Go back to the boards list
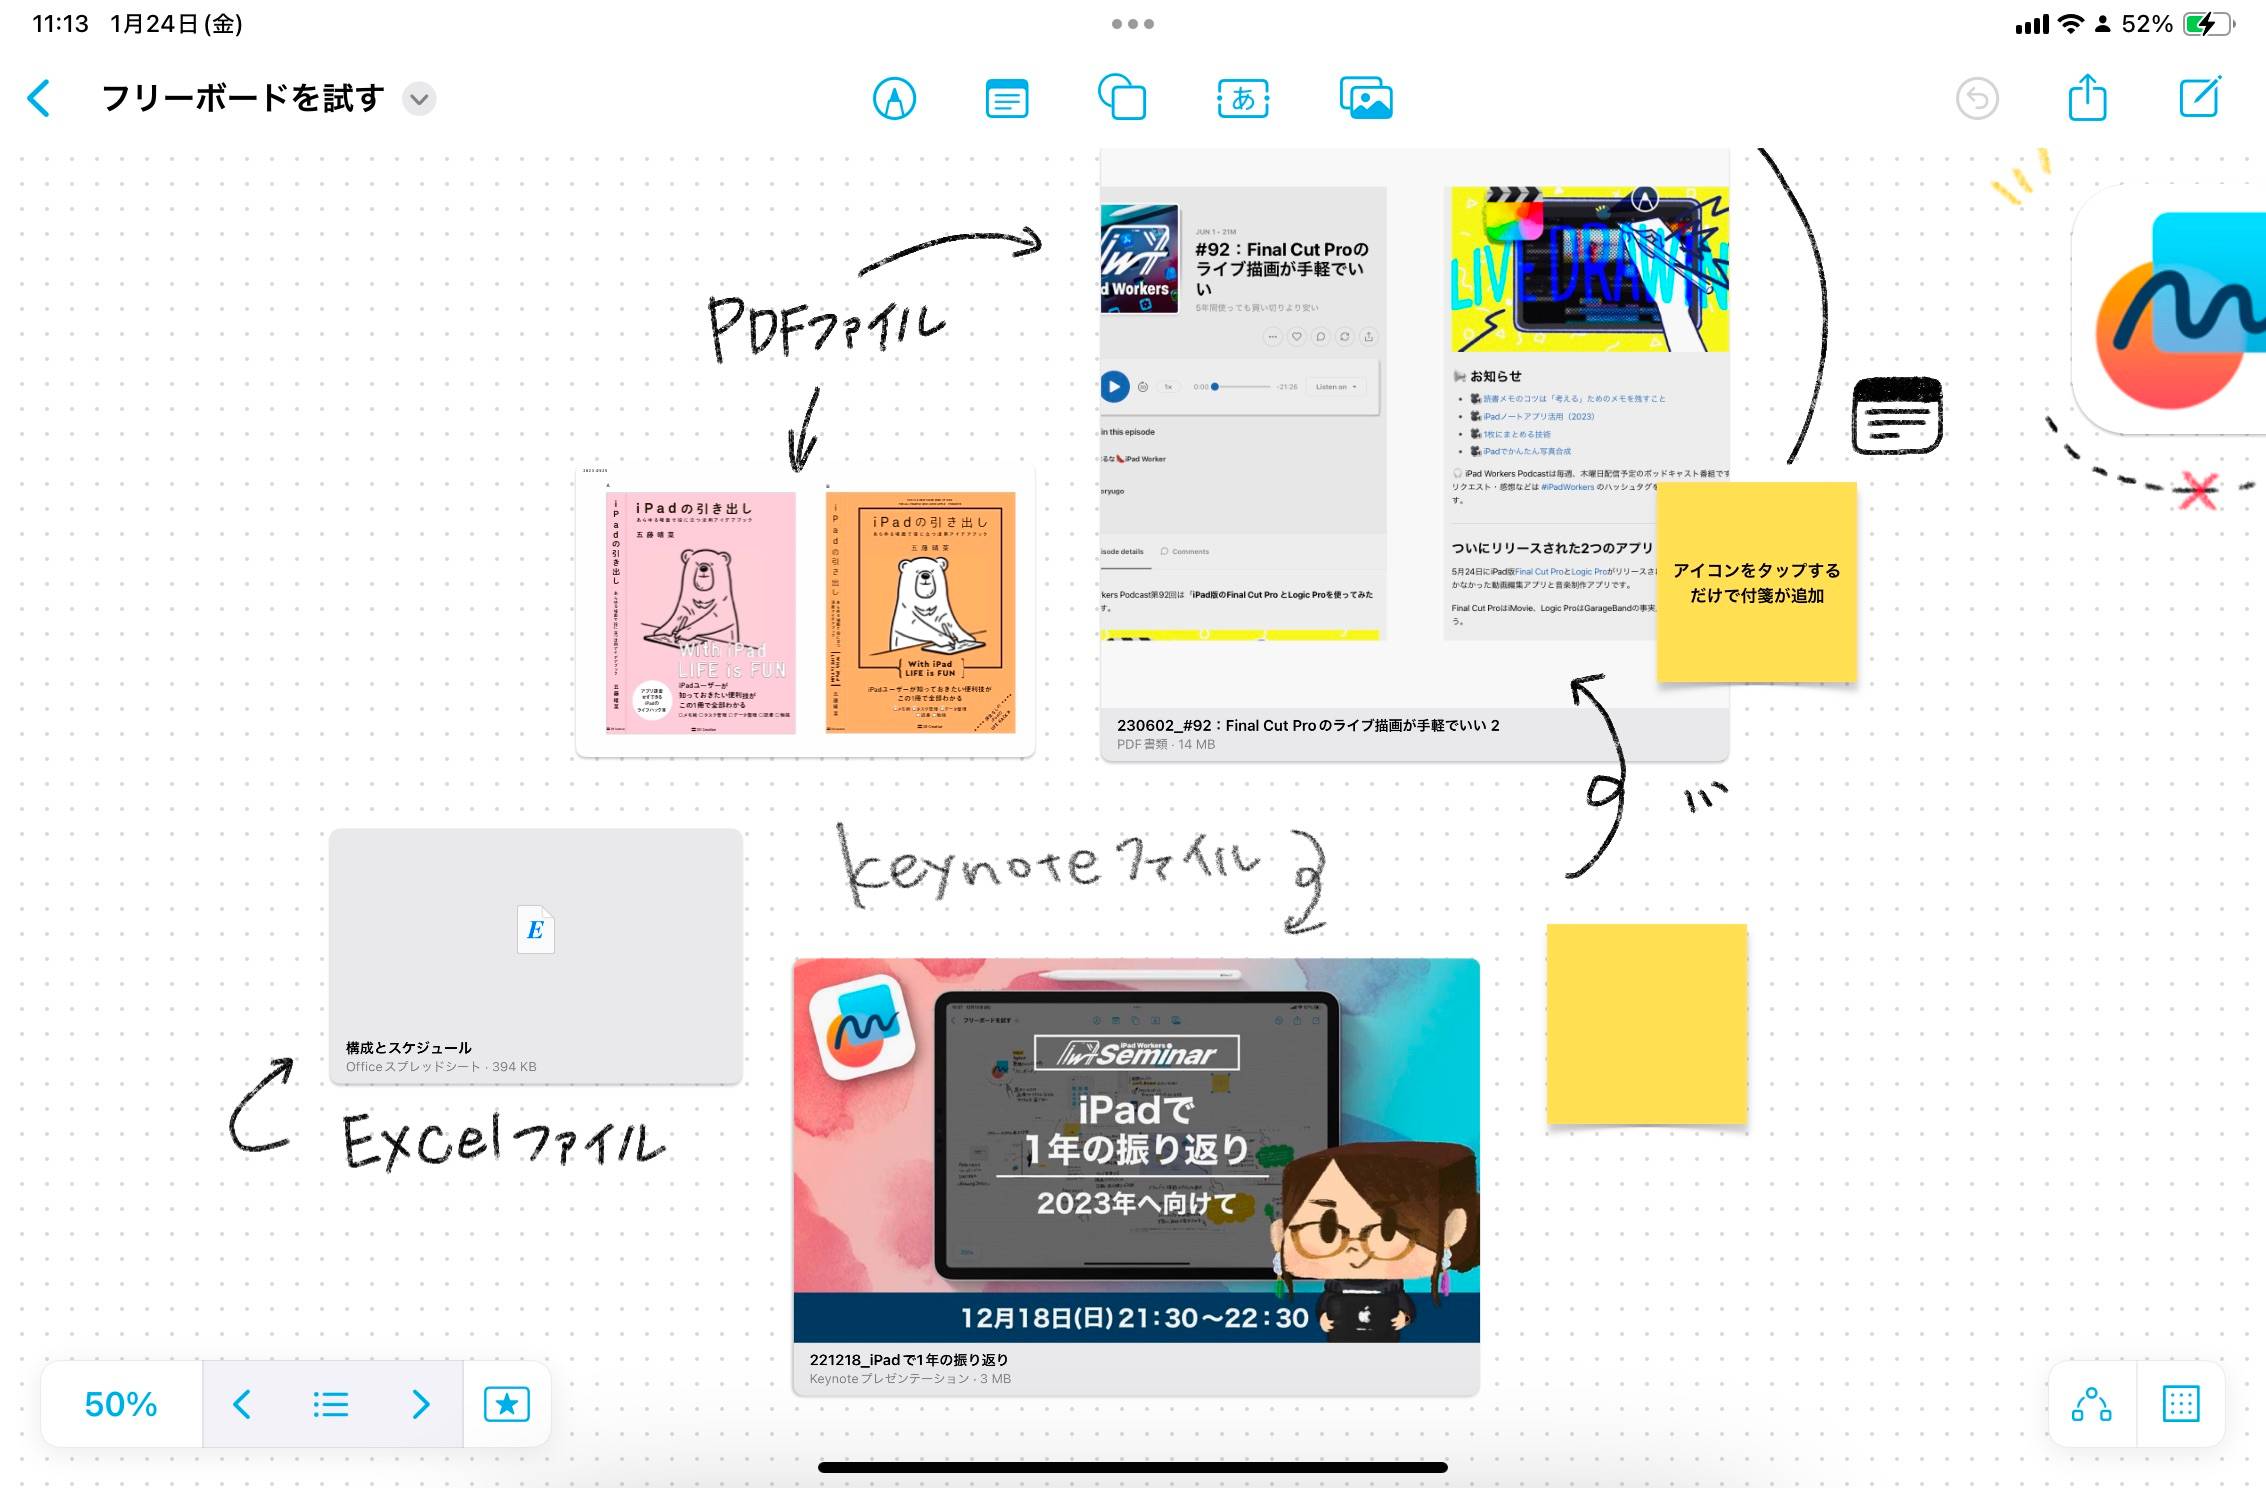Image resolution: width=2266 pixels, height=1488 pixels. click(x=39, y=98)
